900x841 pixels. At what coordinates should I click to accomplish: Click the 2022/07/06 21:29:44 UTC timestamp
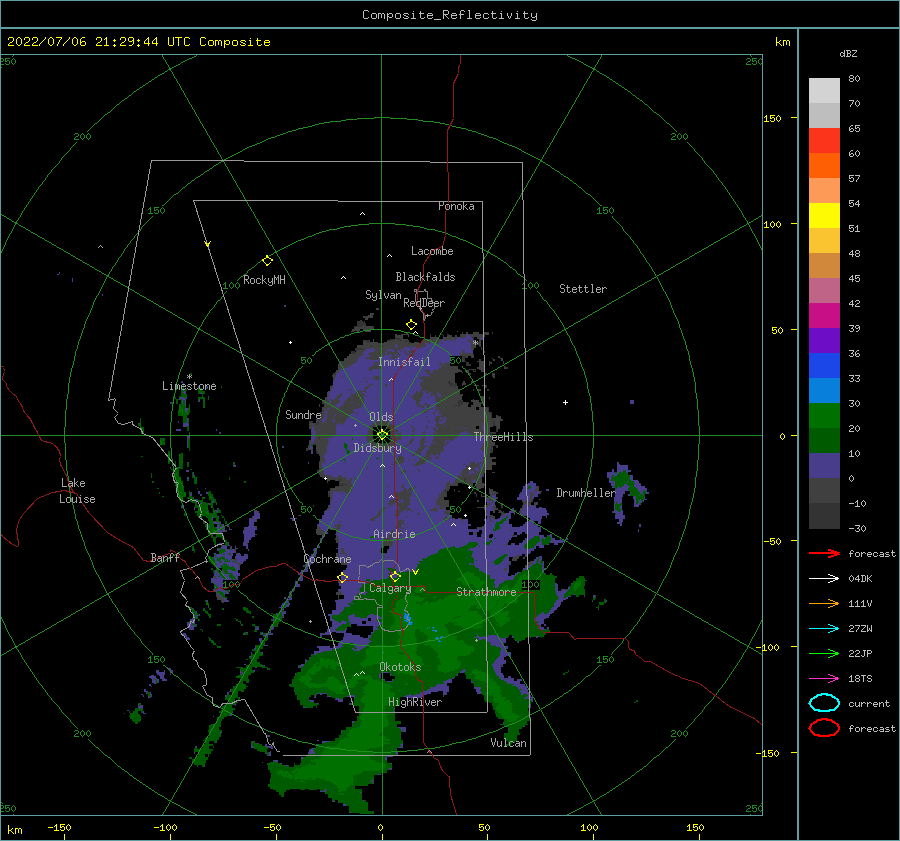click(x=138, y=42)
